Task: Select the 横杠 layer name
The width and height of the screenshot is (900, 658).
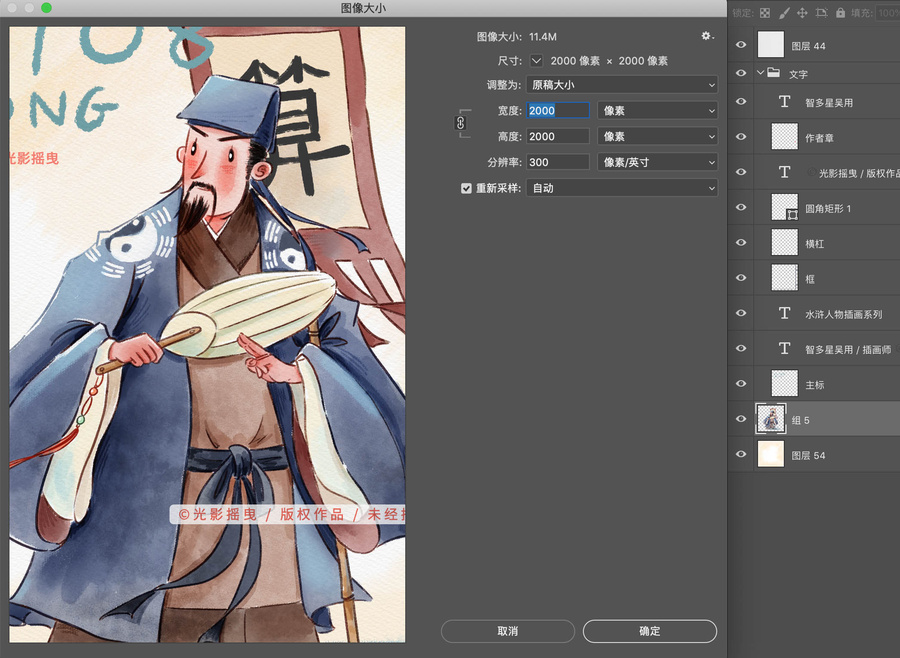Action: click(x=814, y=243)
